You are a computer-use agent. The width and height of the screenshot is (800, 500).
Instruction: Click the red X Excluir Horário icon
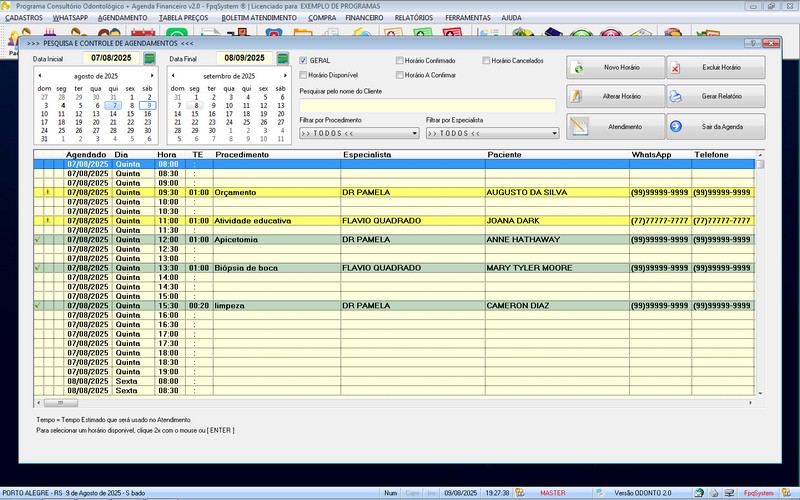tap(677, 68)
